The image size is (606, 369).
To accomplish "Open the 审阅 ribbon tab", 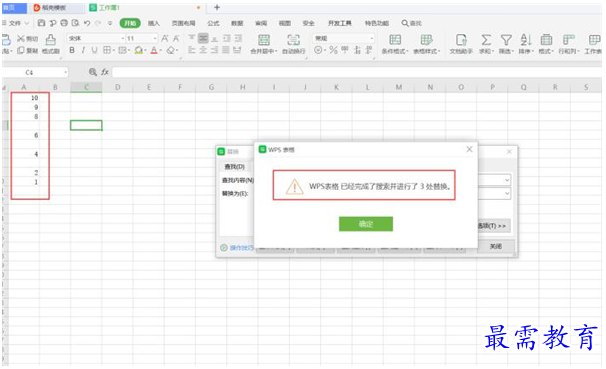I will (261, 23).
